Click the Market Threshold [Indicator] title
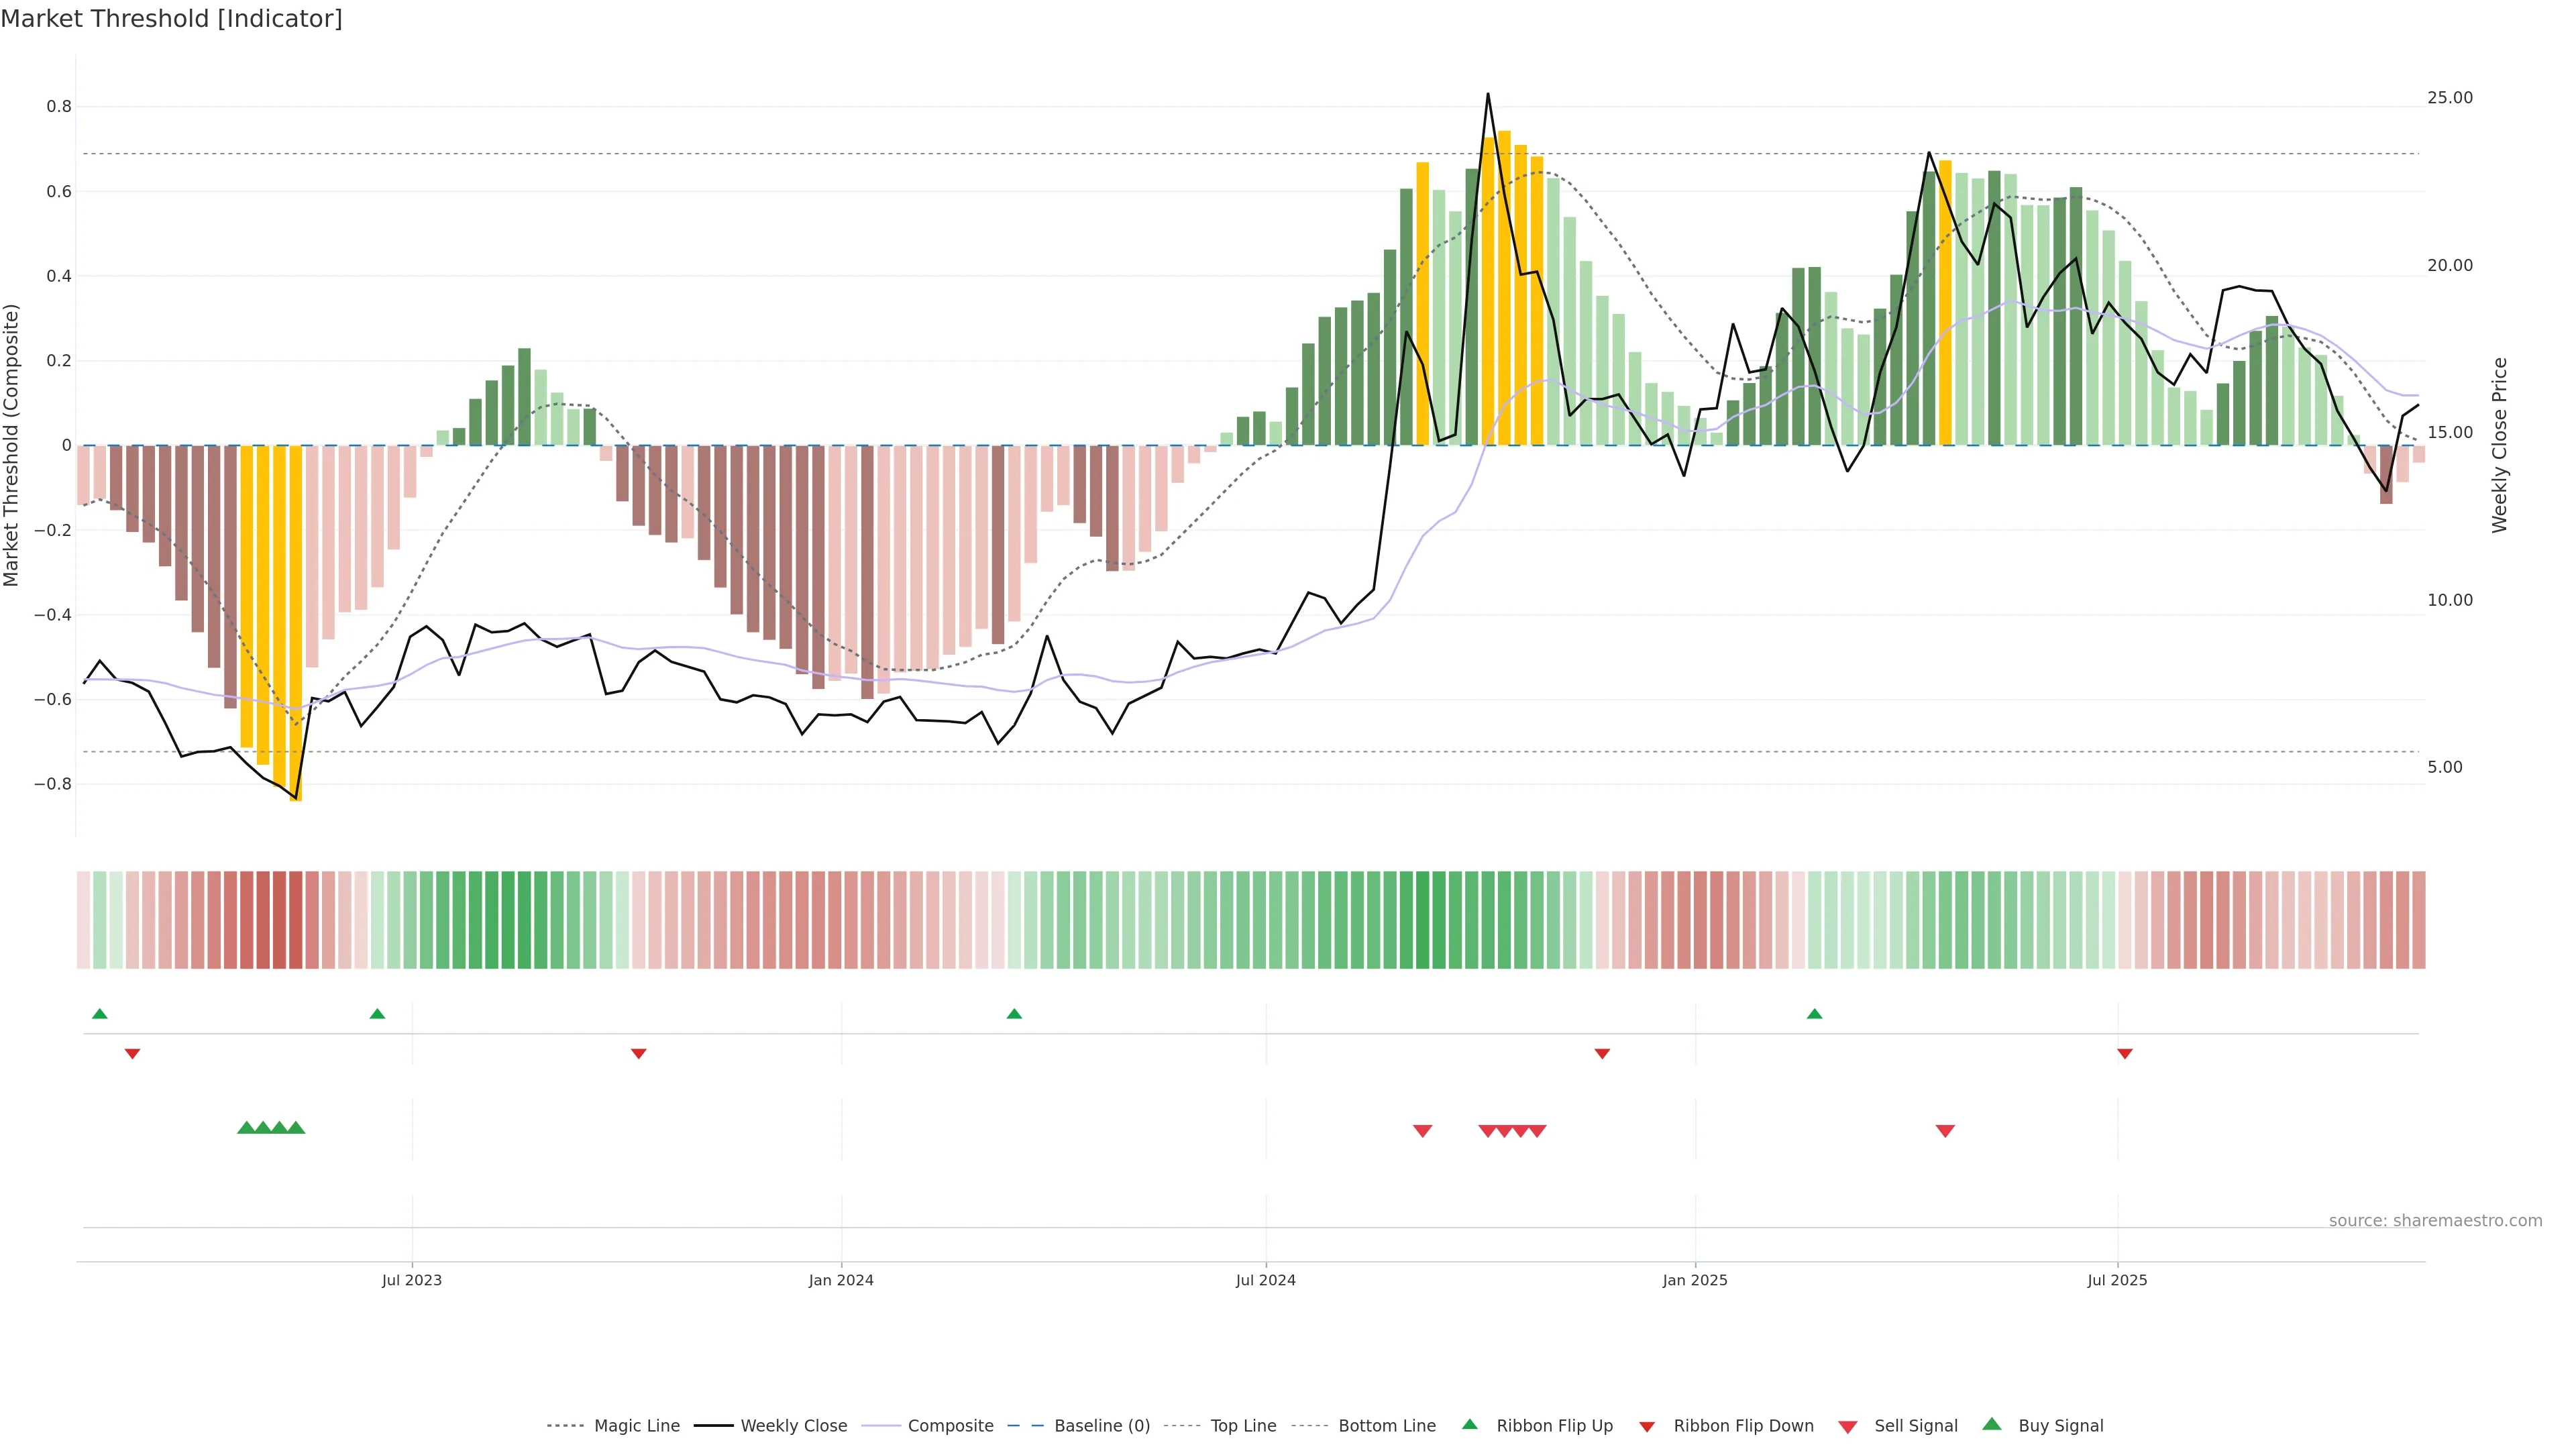2576x1449 pixels. tap(171, 19)
